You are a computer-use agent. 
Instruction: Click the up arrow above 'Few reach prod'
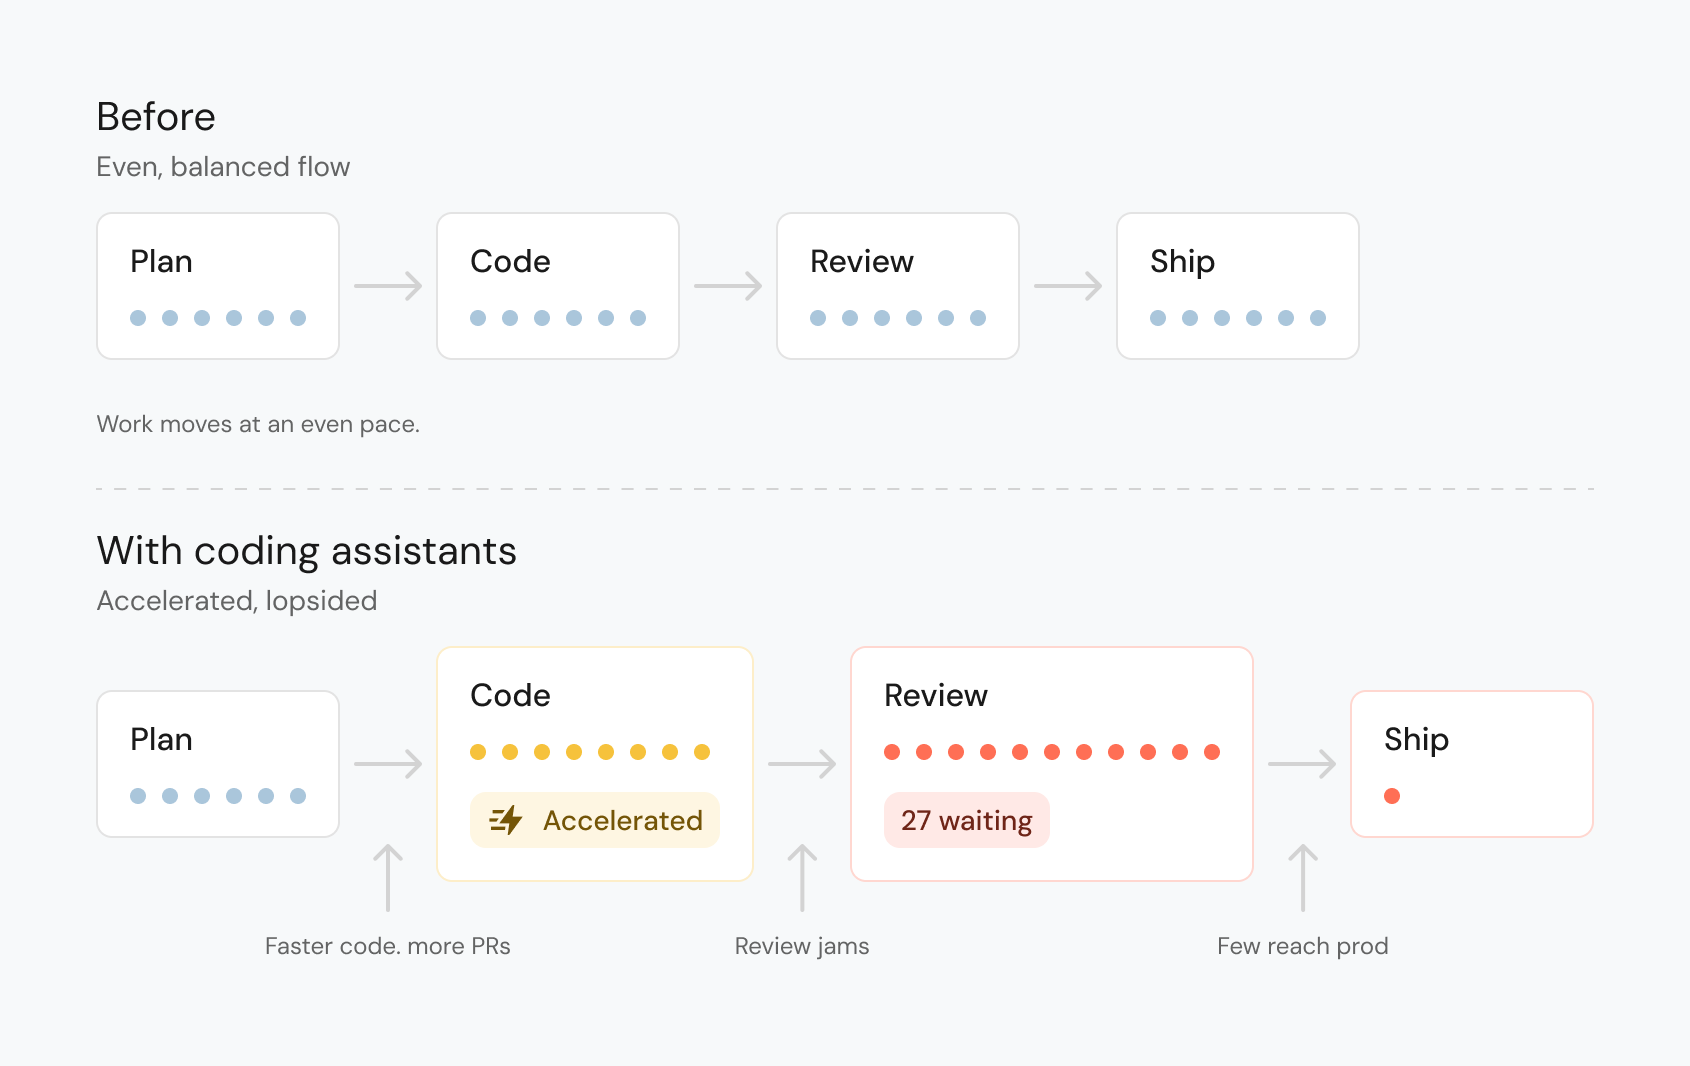(x=1303, y=878)
